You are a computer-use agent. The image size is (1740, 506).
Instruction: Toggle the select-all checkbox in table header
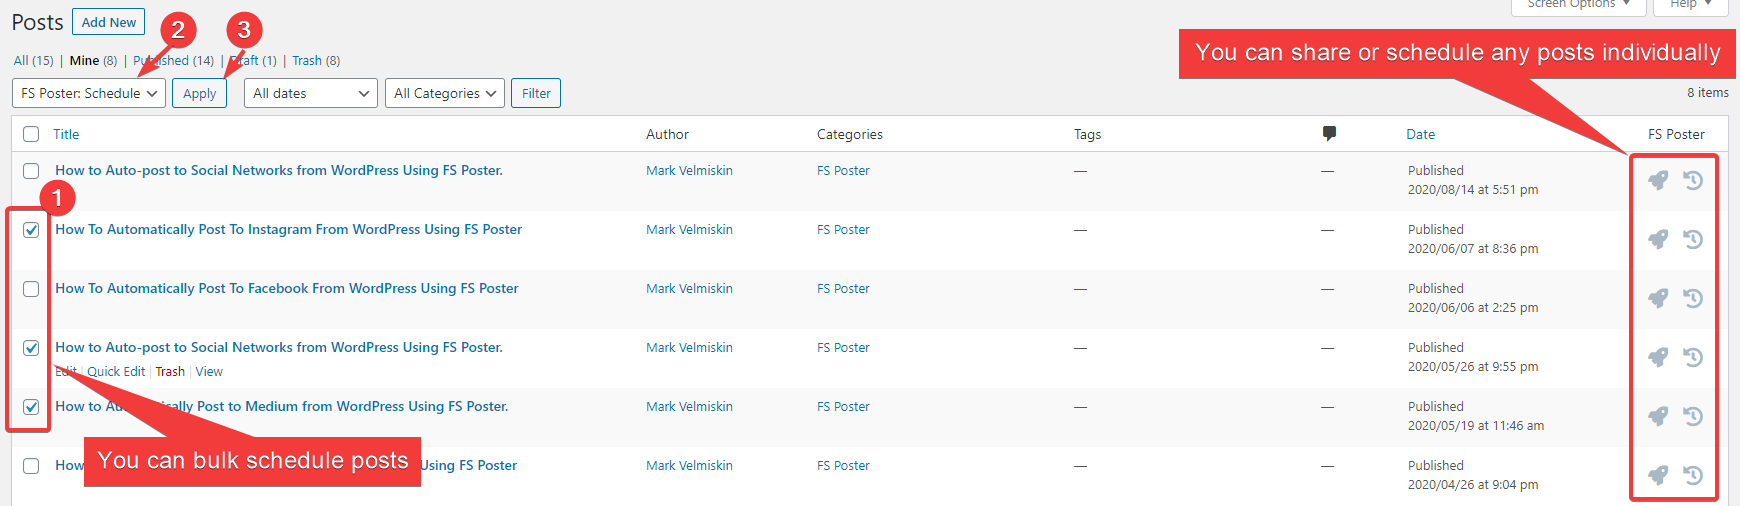pos(31,134)
